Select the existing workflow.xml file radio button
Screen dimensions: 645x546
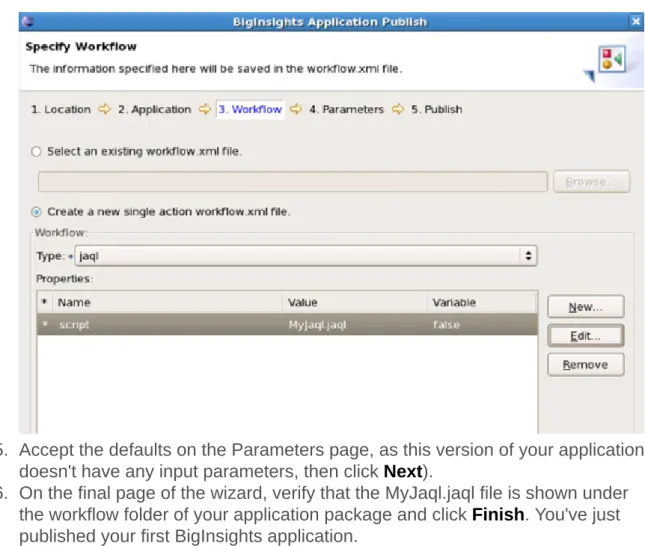pos(36,151)
